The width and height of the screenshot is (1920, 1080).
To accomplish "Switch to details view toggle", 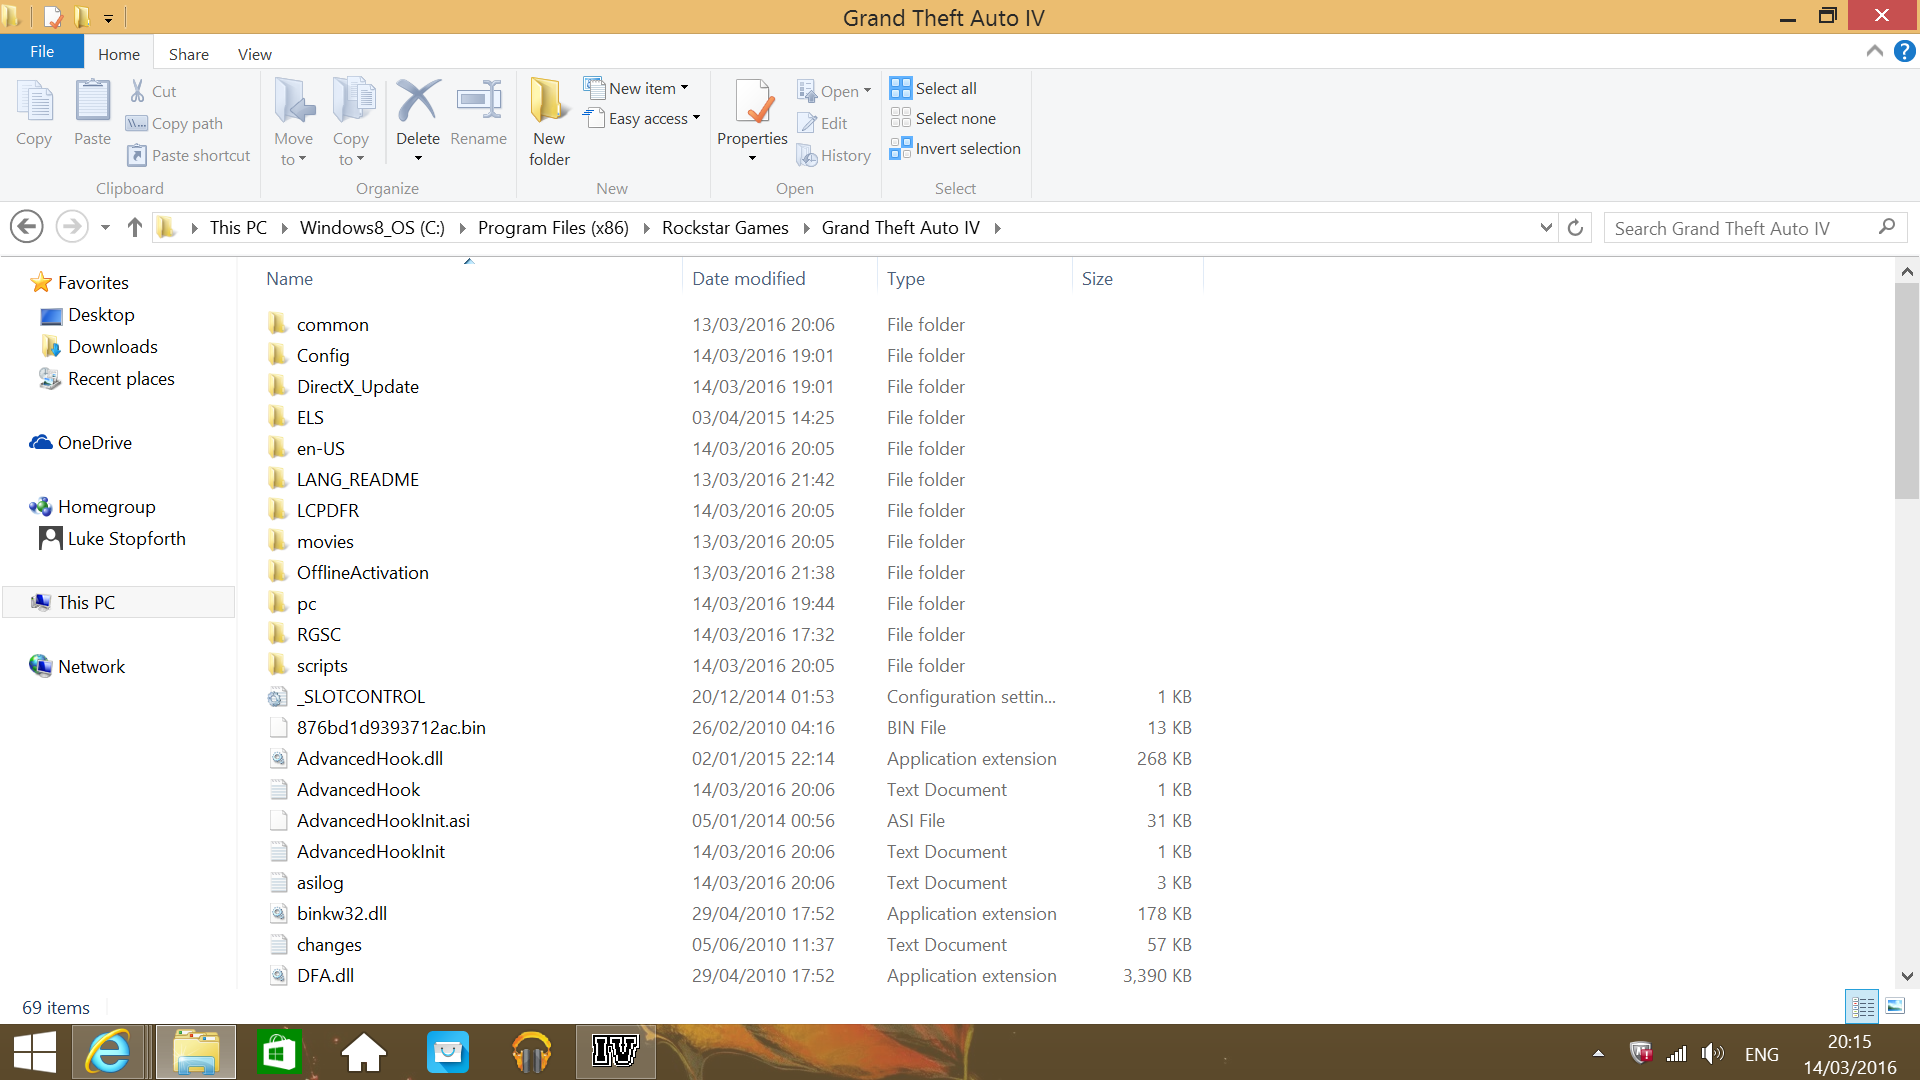I will click(x=1862, y=1006).
